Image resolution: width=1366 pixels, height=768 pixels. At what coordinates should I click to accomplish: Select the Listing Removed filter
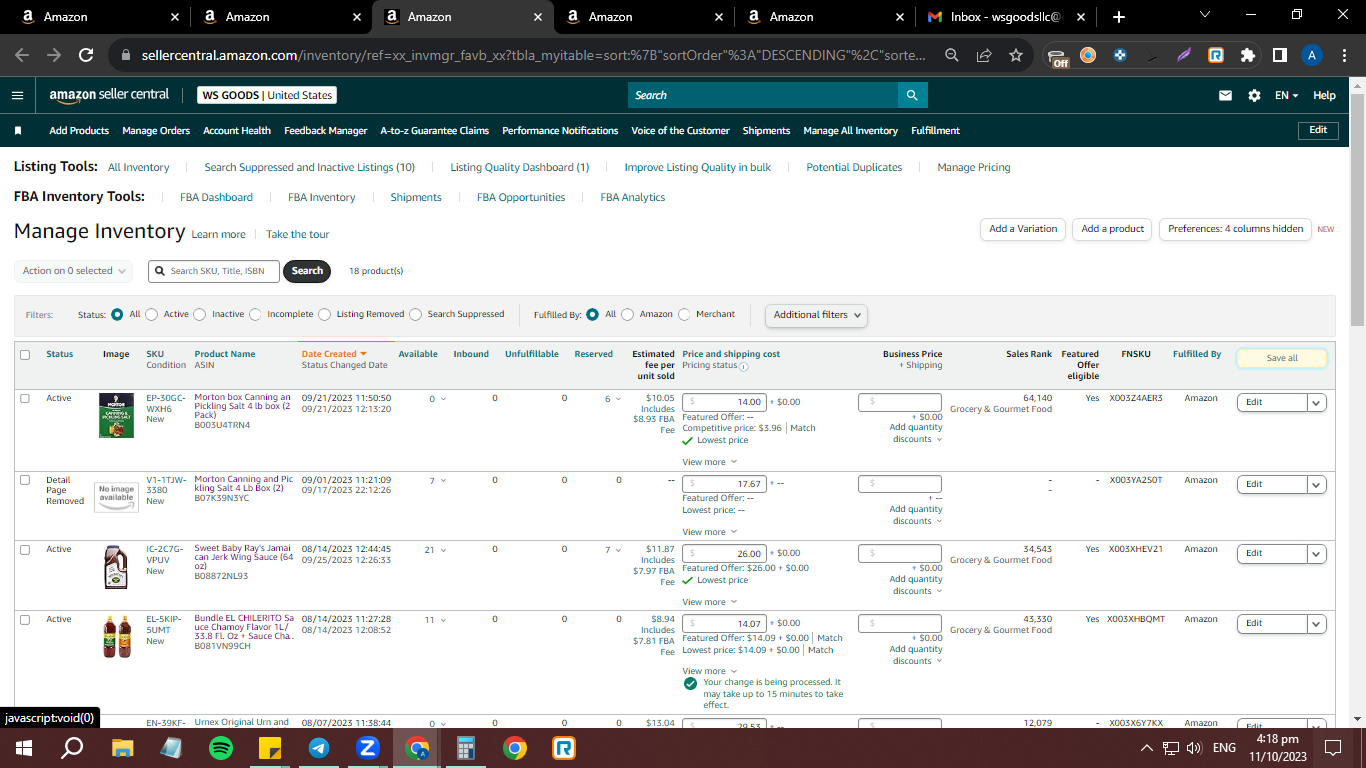point(325,315)
